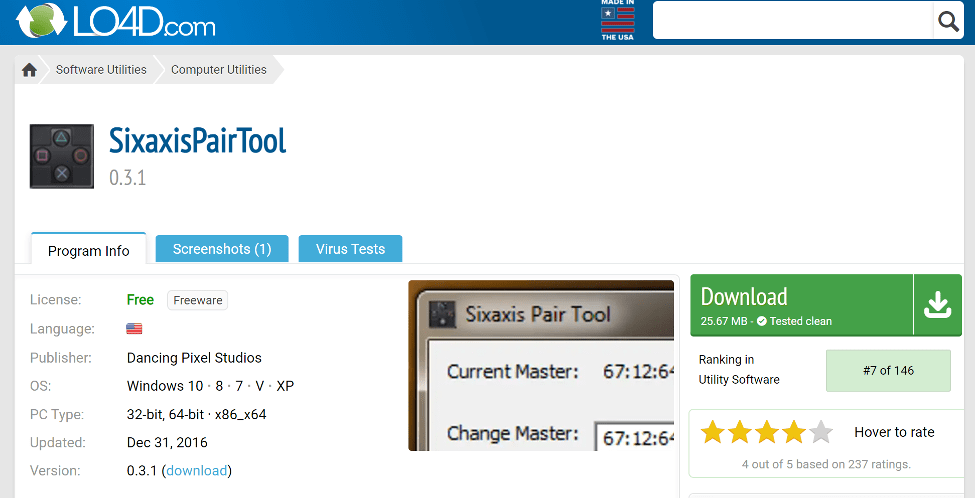Click the download link beside version 0.3.1
Image resolution: width=977 pixels, height=499 pixels.
[x=197, y=470]
